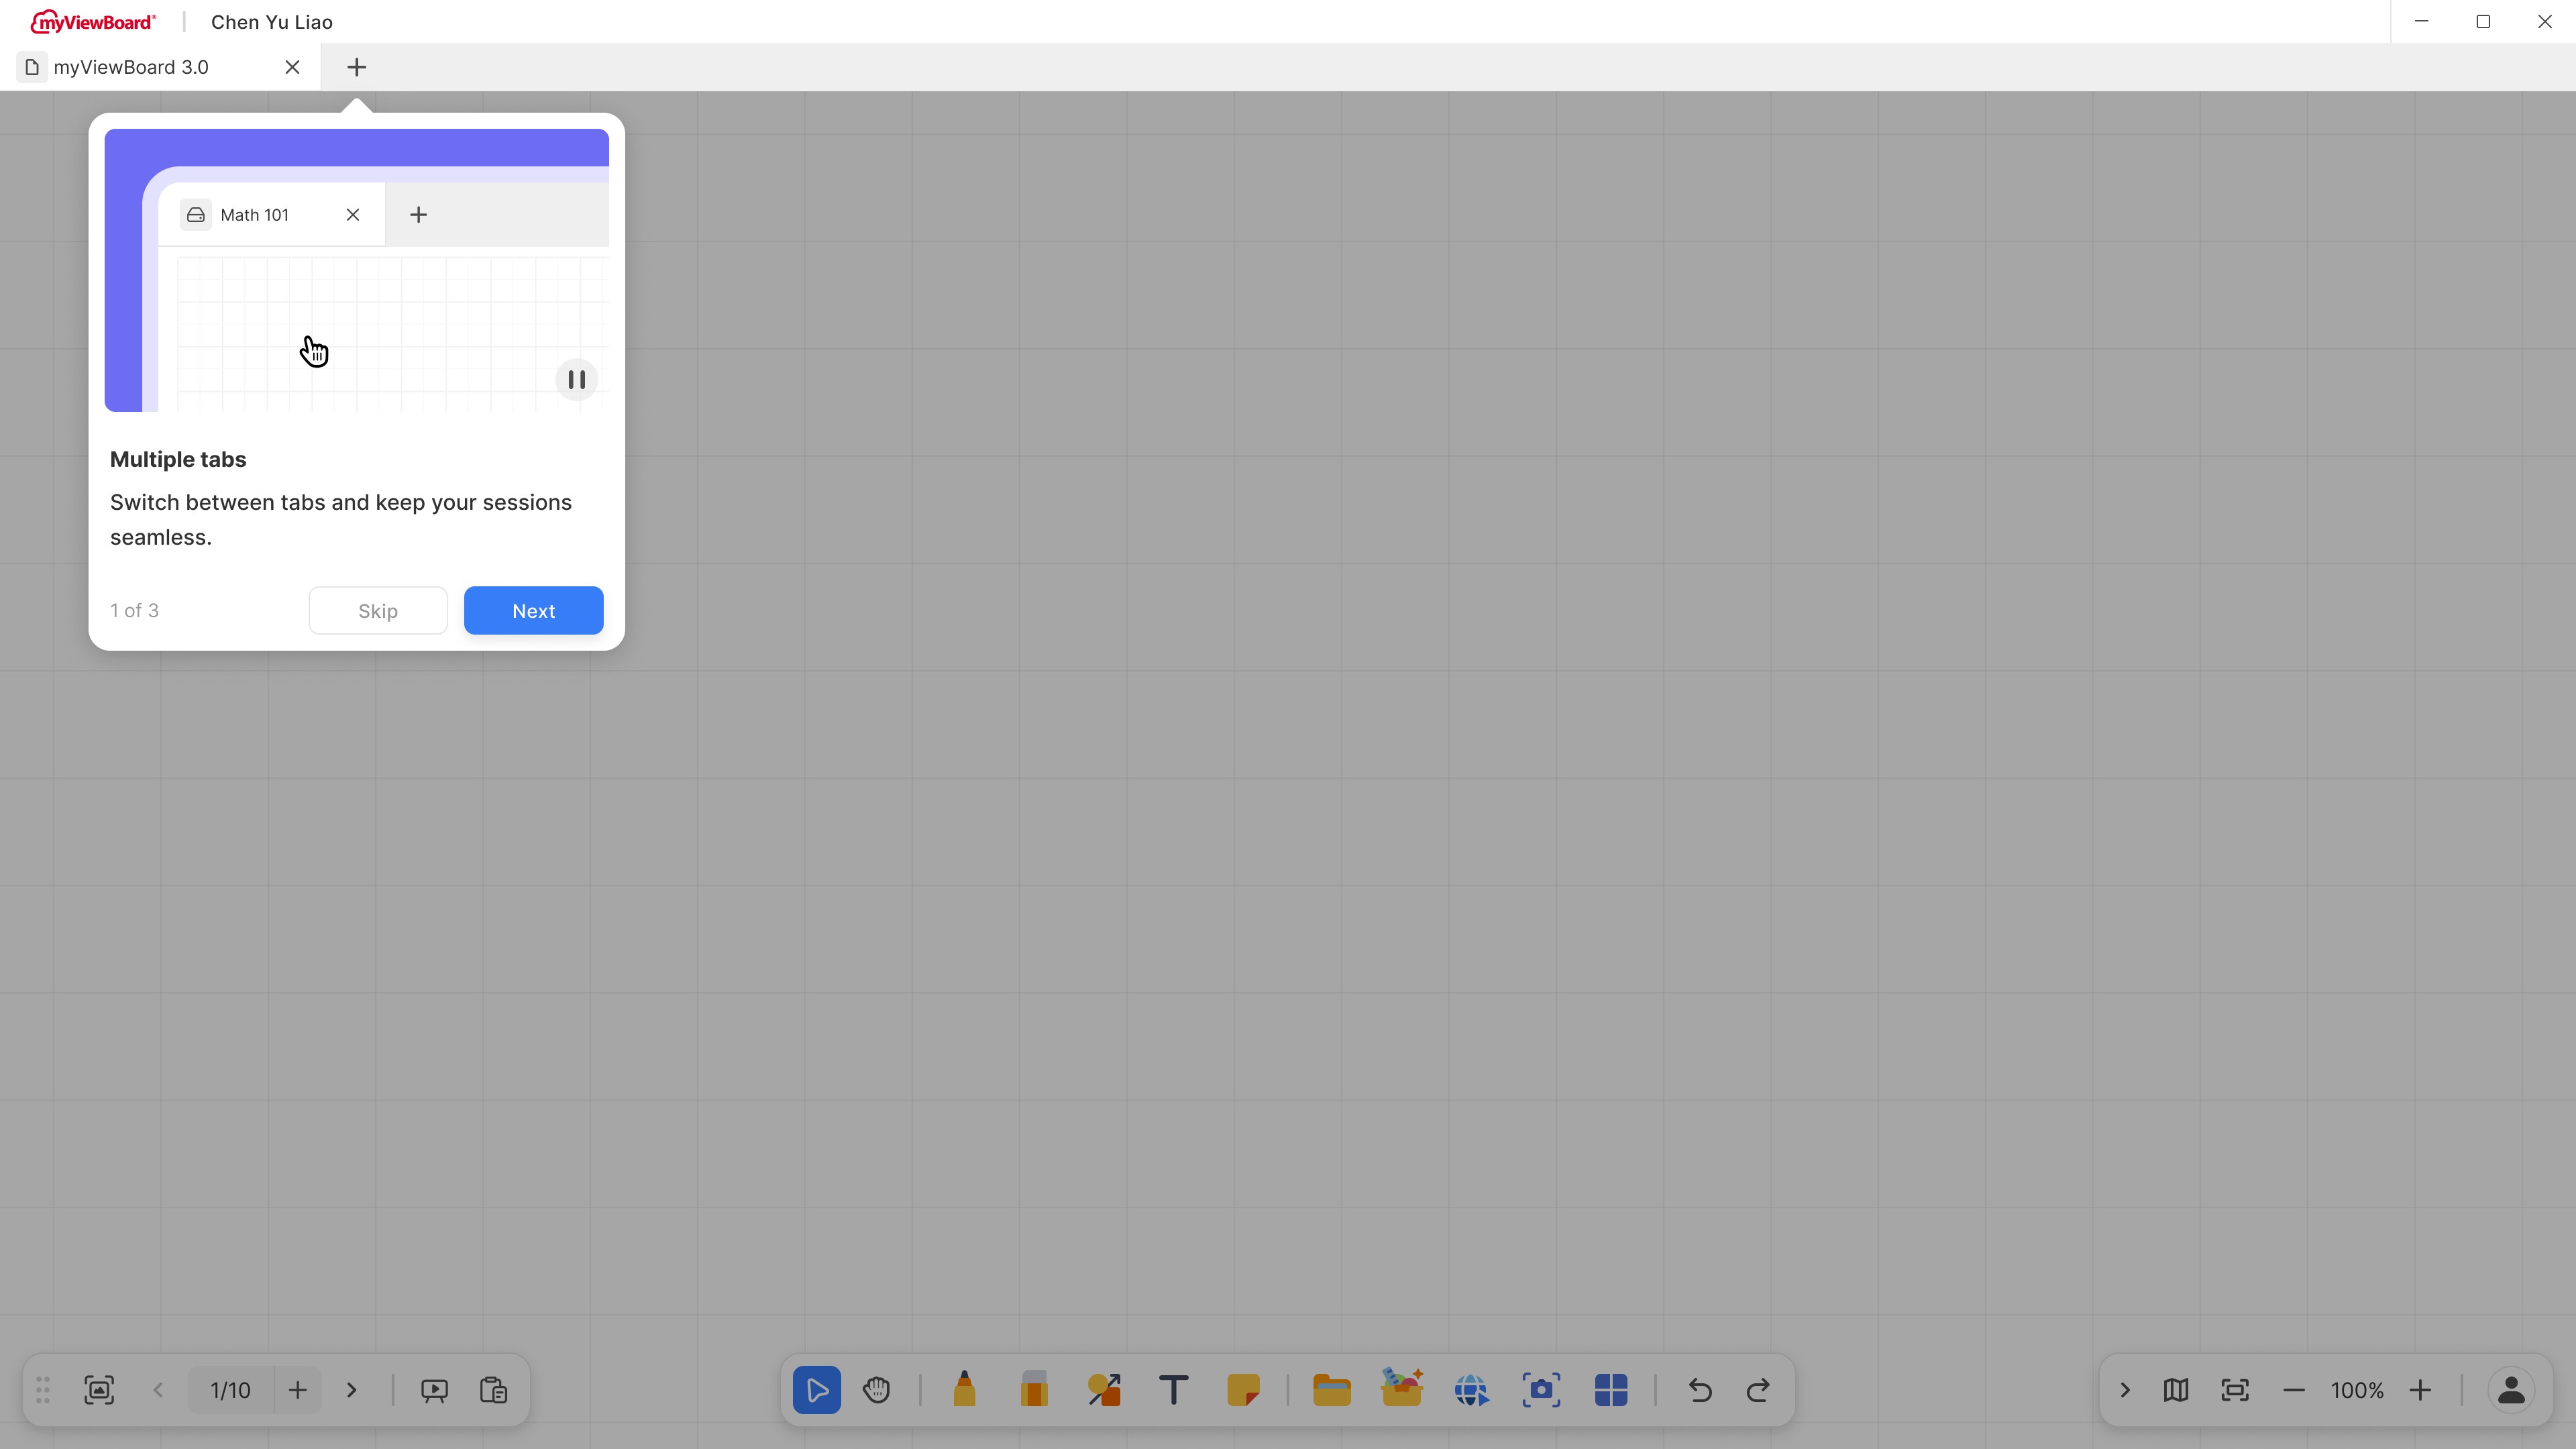This screenshot has width=2576, height=1449.
Task: Select the arrow selection tool
Action: tap(816, 1389)
